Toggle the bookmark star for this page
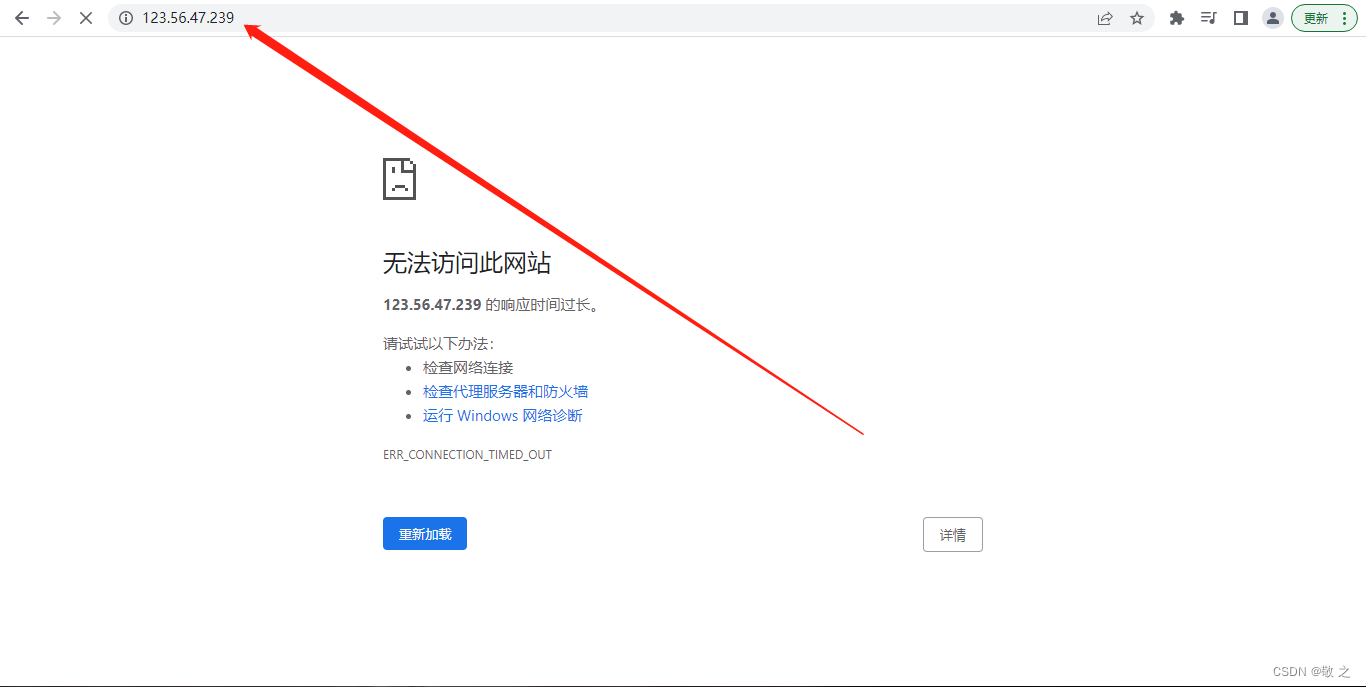 tap(1139, 17)
